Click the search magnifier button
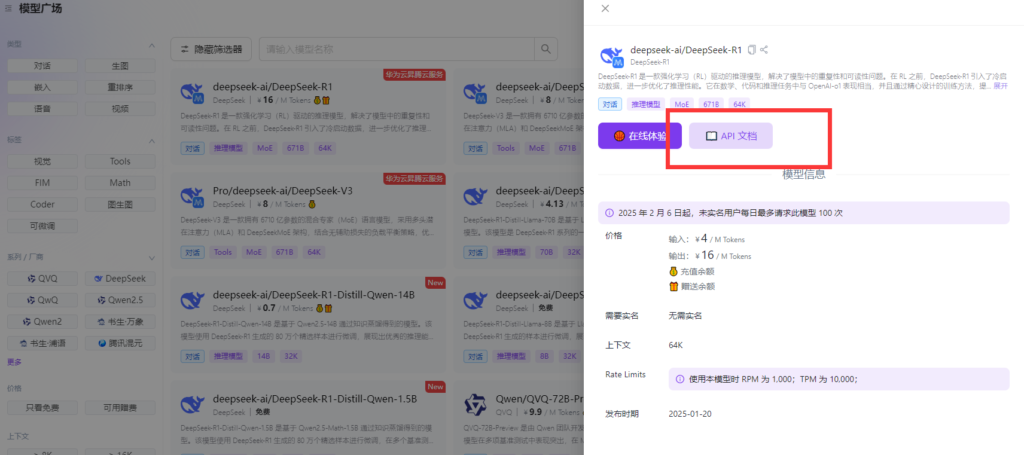The image size is (1024, 455). 546,49
